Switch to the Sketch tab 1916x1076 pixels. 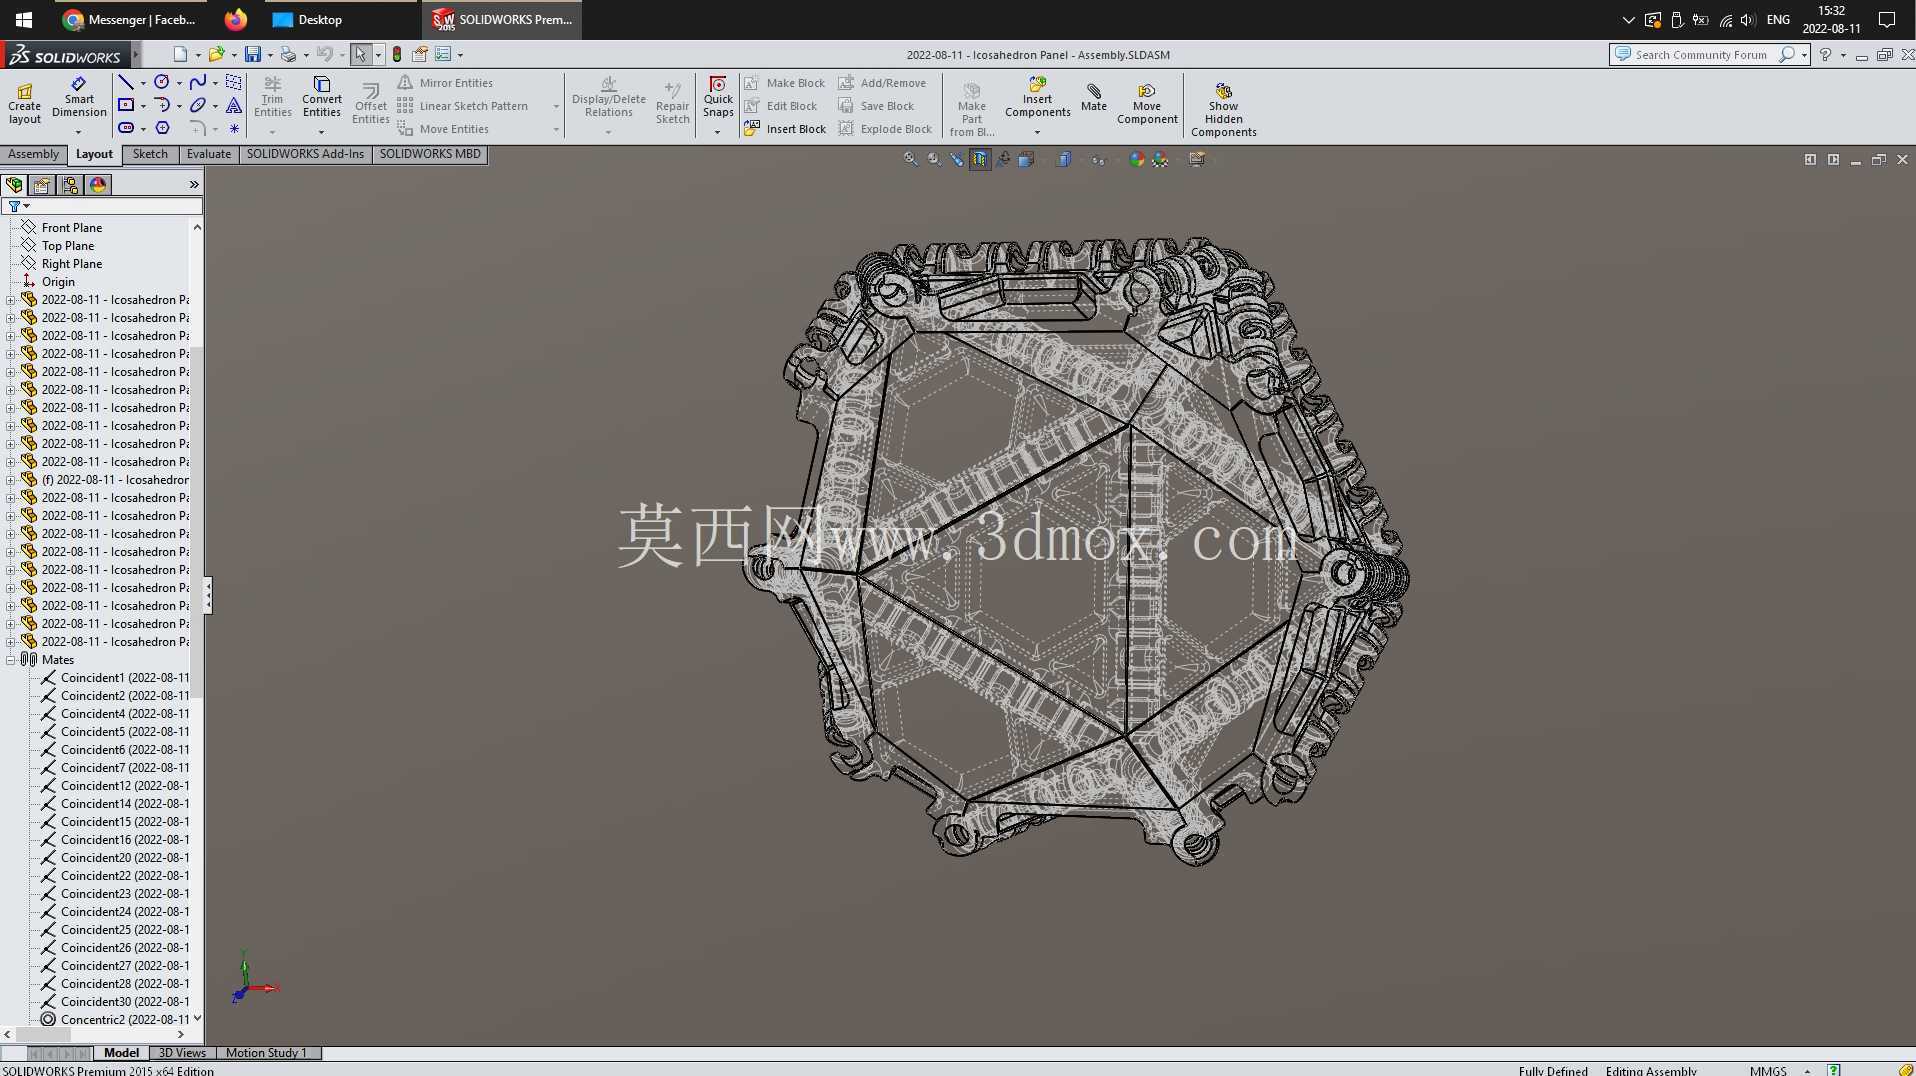click(150, 154)
